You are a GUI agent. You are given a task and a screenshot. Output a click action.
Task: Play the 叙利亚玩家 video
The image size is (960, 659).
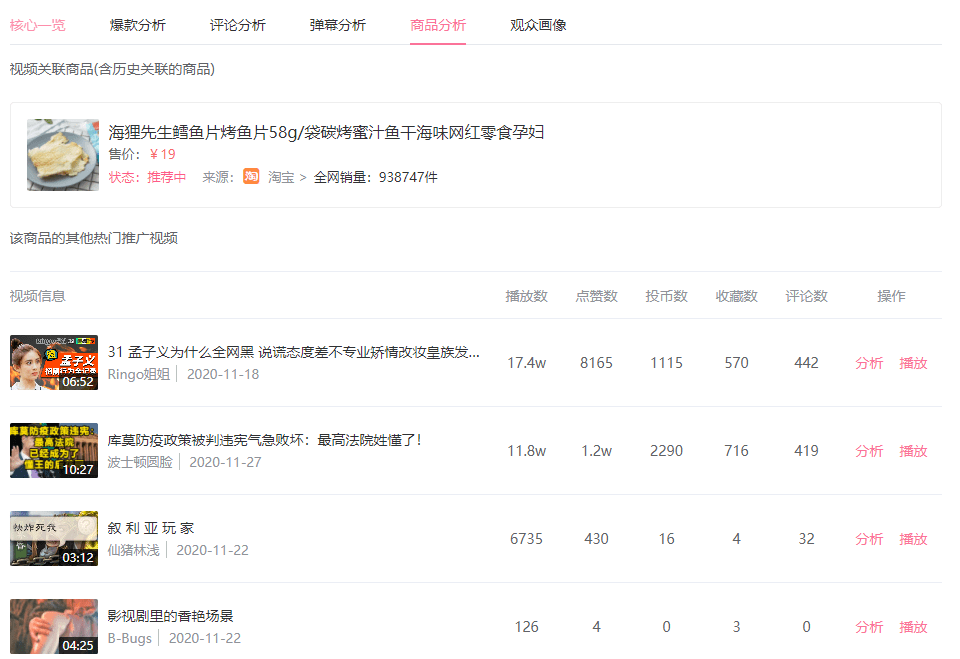913,539
